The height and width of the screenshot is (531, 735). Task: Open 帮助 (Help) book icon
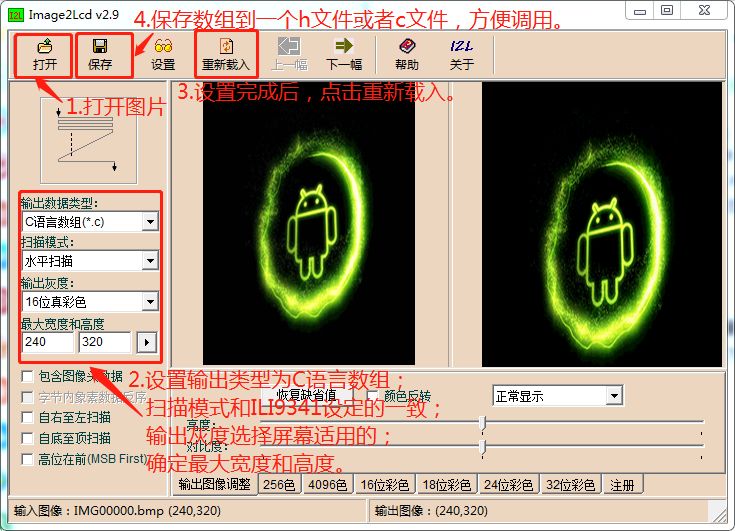[x=406, y=55]
